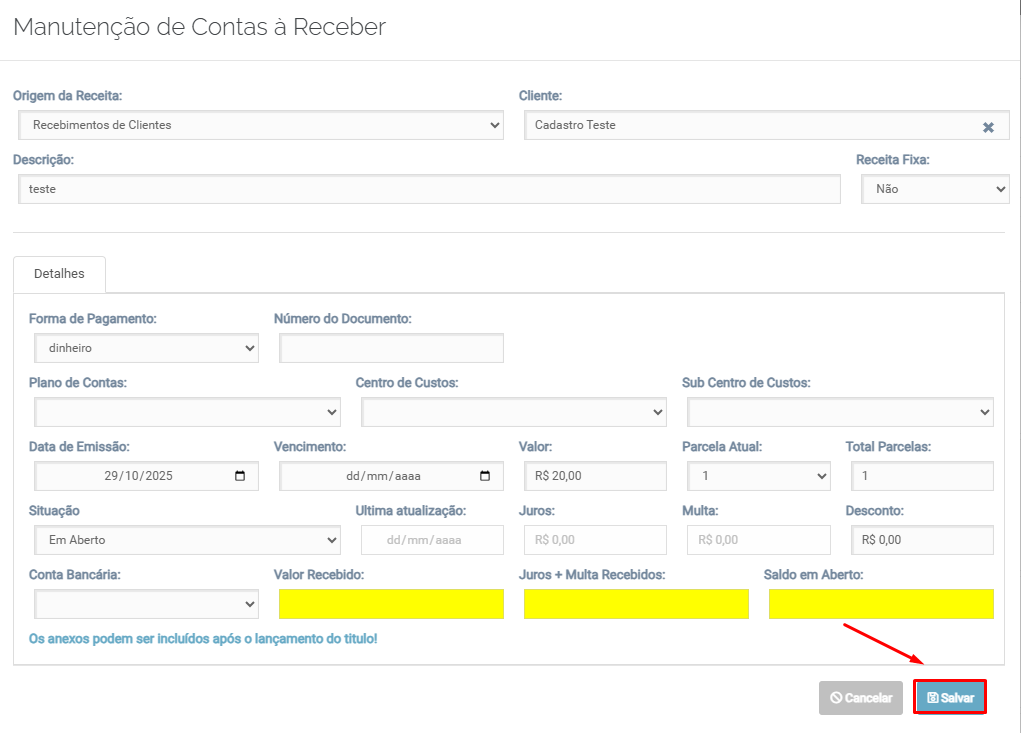Click the Descrição text field

(x=430, y=189)
